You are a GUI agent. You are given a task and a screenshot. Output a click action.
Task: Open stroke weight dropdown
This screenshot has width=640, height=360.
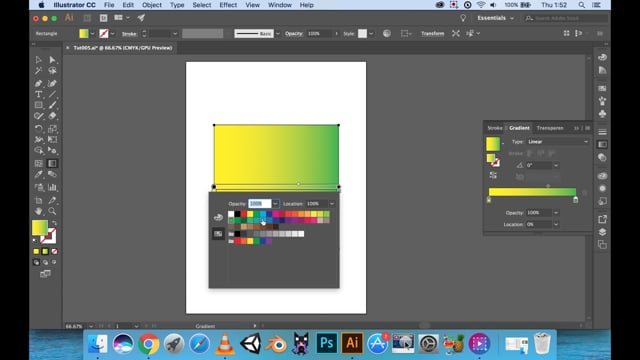175,33
